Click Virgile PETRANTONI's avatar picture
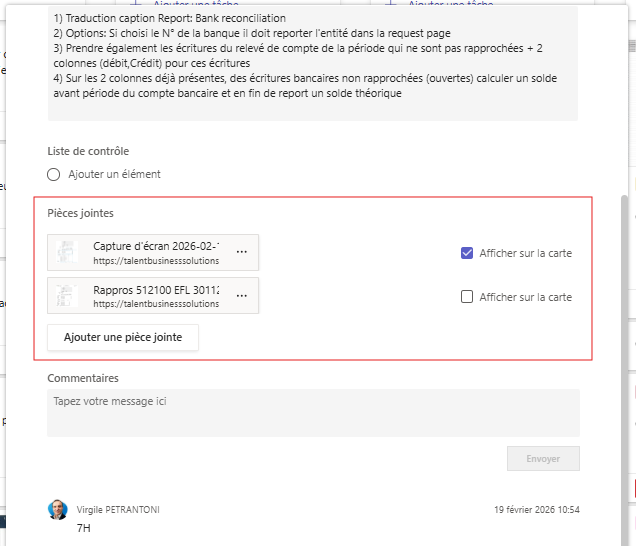The image size is (636, 546). pos(58,510)
